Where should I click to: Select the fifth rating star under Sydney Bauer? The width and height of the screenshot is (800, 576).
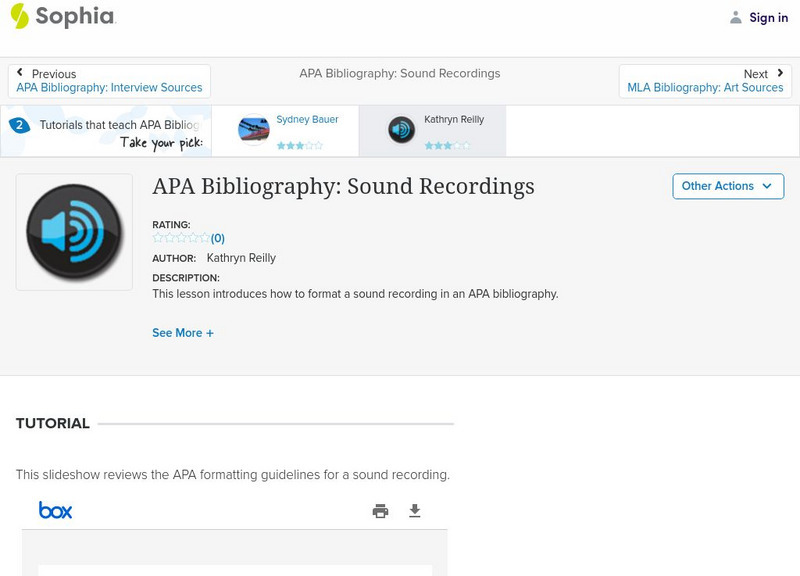point(318,145)
